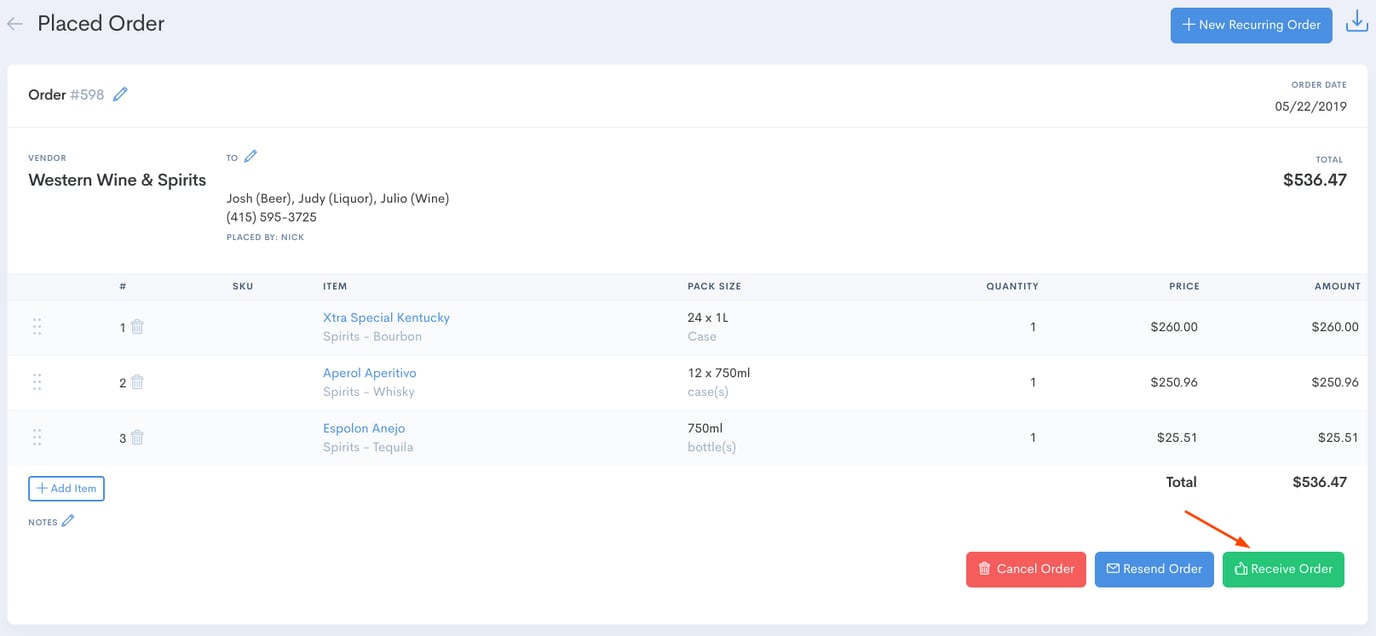Click the Add Item button
This screenshot has height=636, width=1376.
[66, 488]
